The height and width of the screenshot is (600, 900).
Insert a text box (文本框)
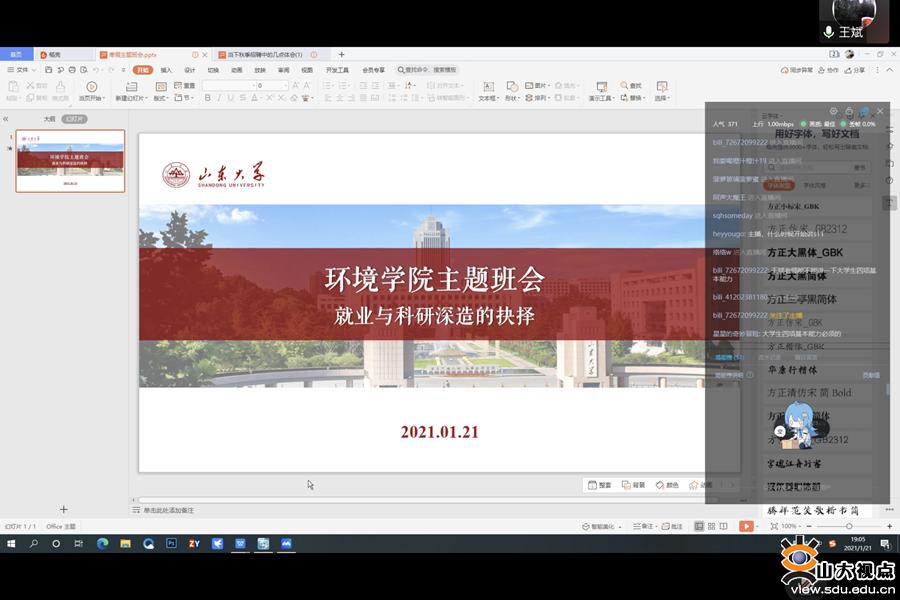click(487, 90)
